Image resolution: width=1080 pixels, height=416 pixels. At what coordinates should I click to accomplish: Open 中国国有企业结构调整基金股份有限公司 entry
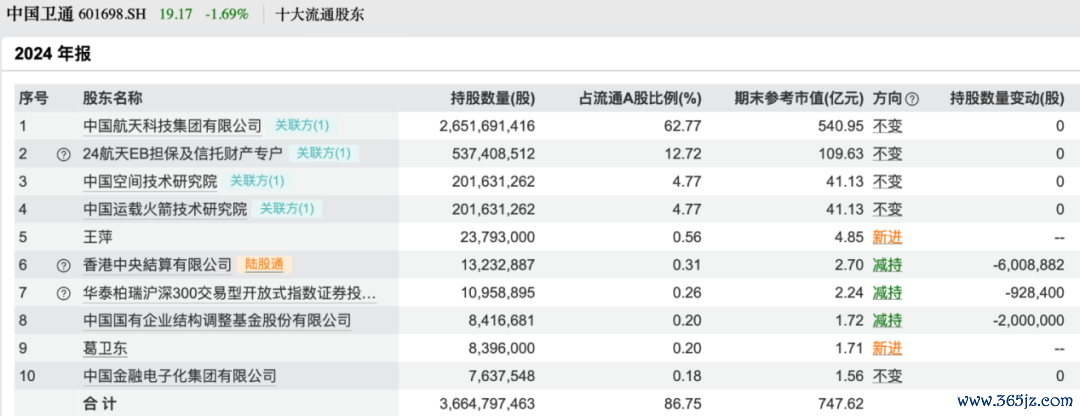(217, 321)
